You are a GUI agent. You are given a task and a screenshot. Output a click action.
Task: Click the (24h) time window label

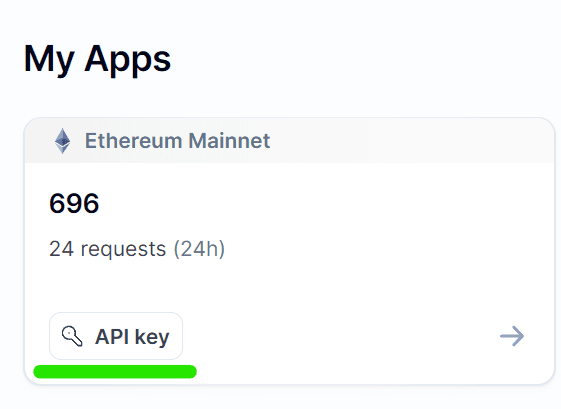199,249
